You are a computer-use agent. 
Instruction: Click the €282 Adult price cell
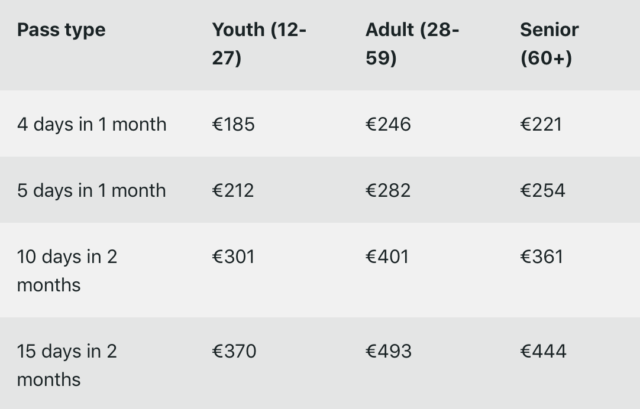388,190
